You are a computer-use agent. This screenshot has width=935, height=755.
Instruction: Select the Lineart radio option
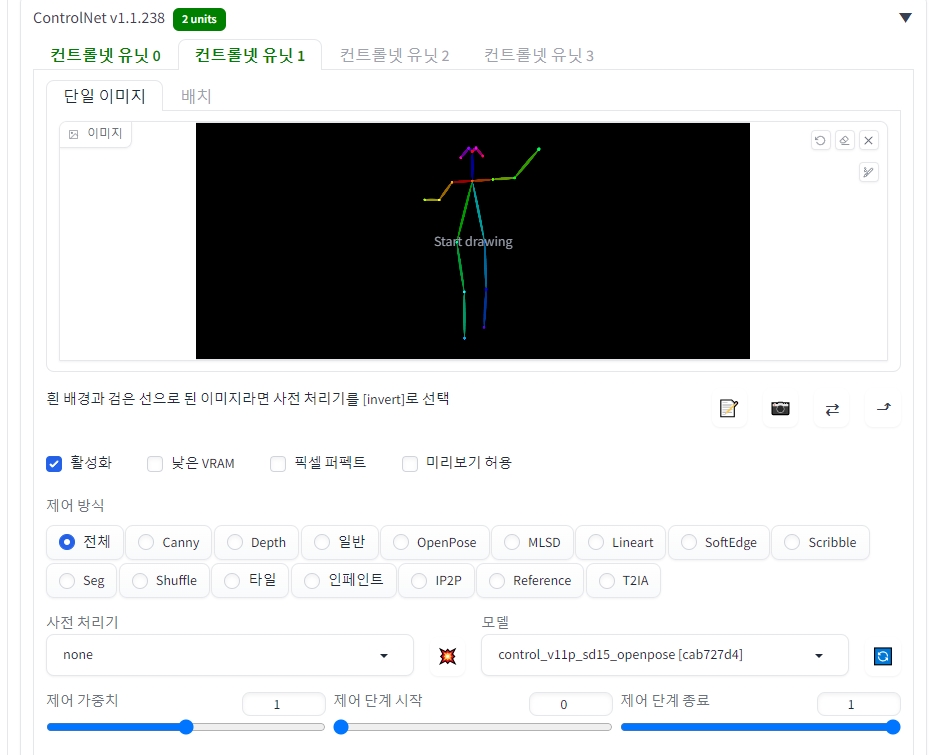[x=621, y=542]
